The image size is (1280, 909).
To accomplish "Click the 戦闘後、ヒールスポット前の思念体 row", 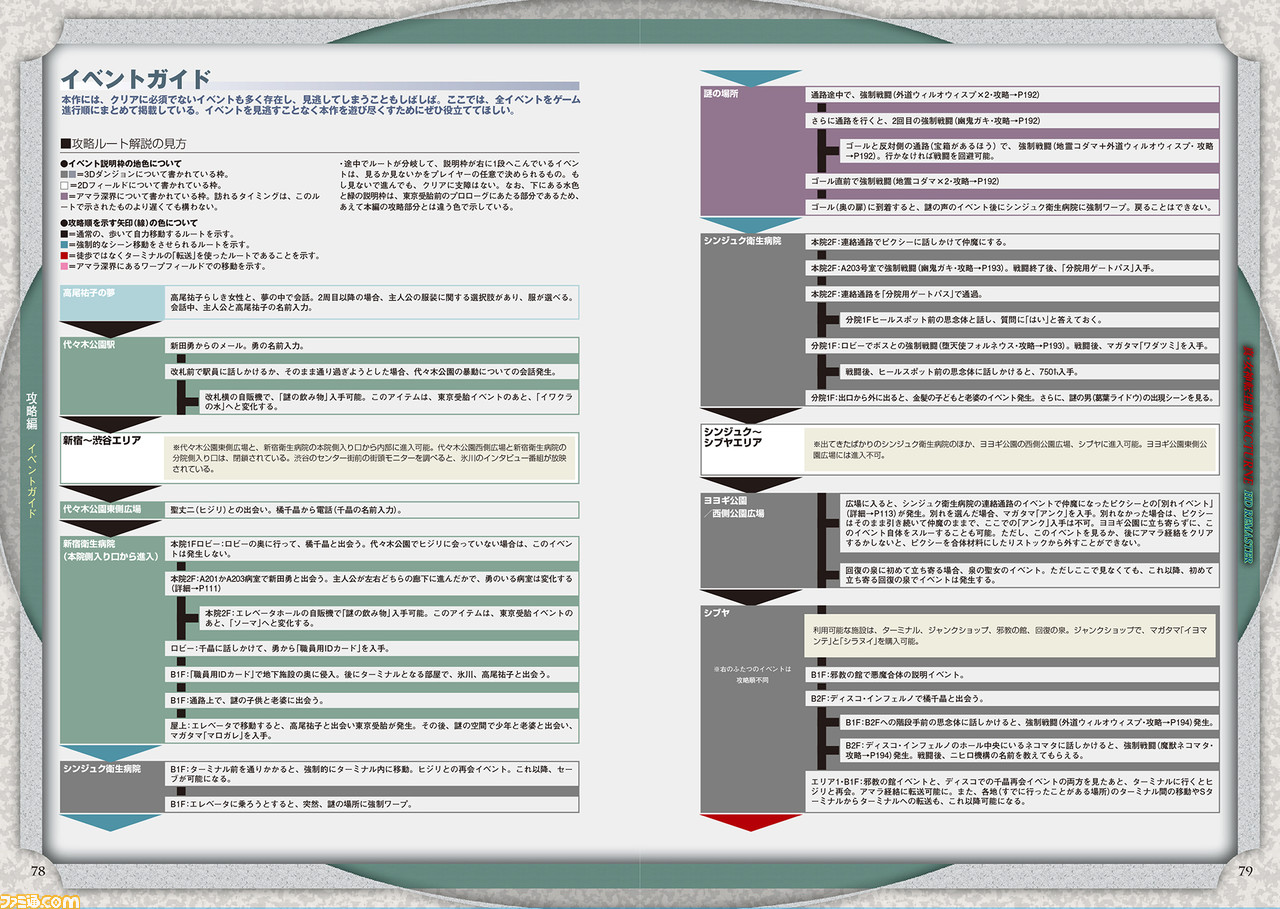I will [x=1028, y=372].
